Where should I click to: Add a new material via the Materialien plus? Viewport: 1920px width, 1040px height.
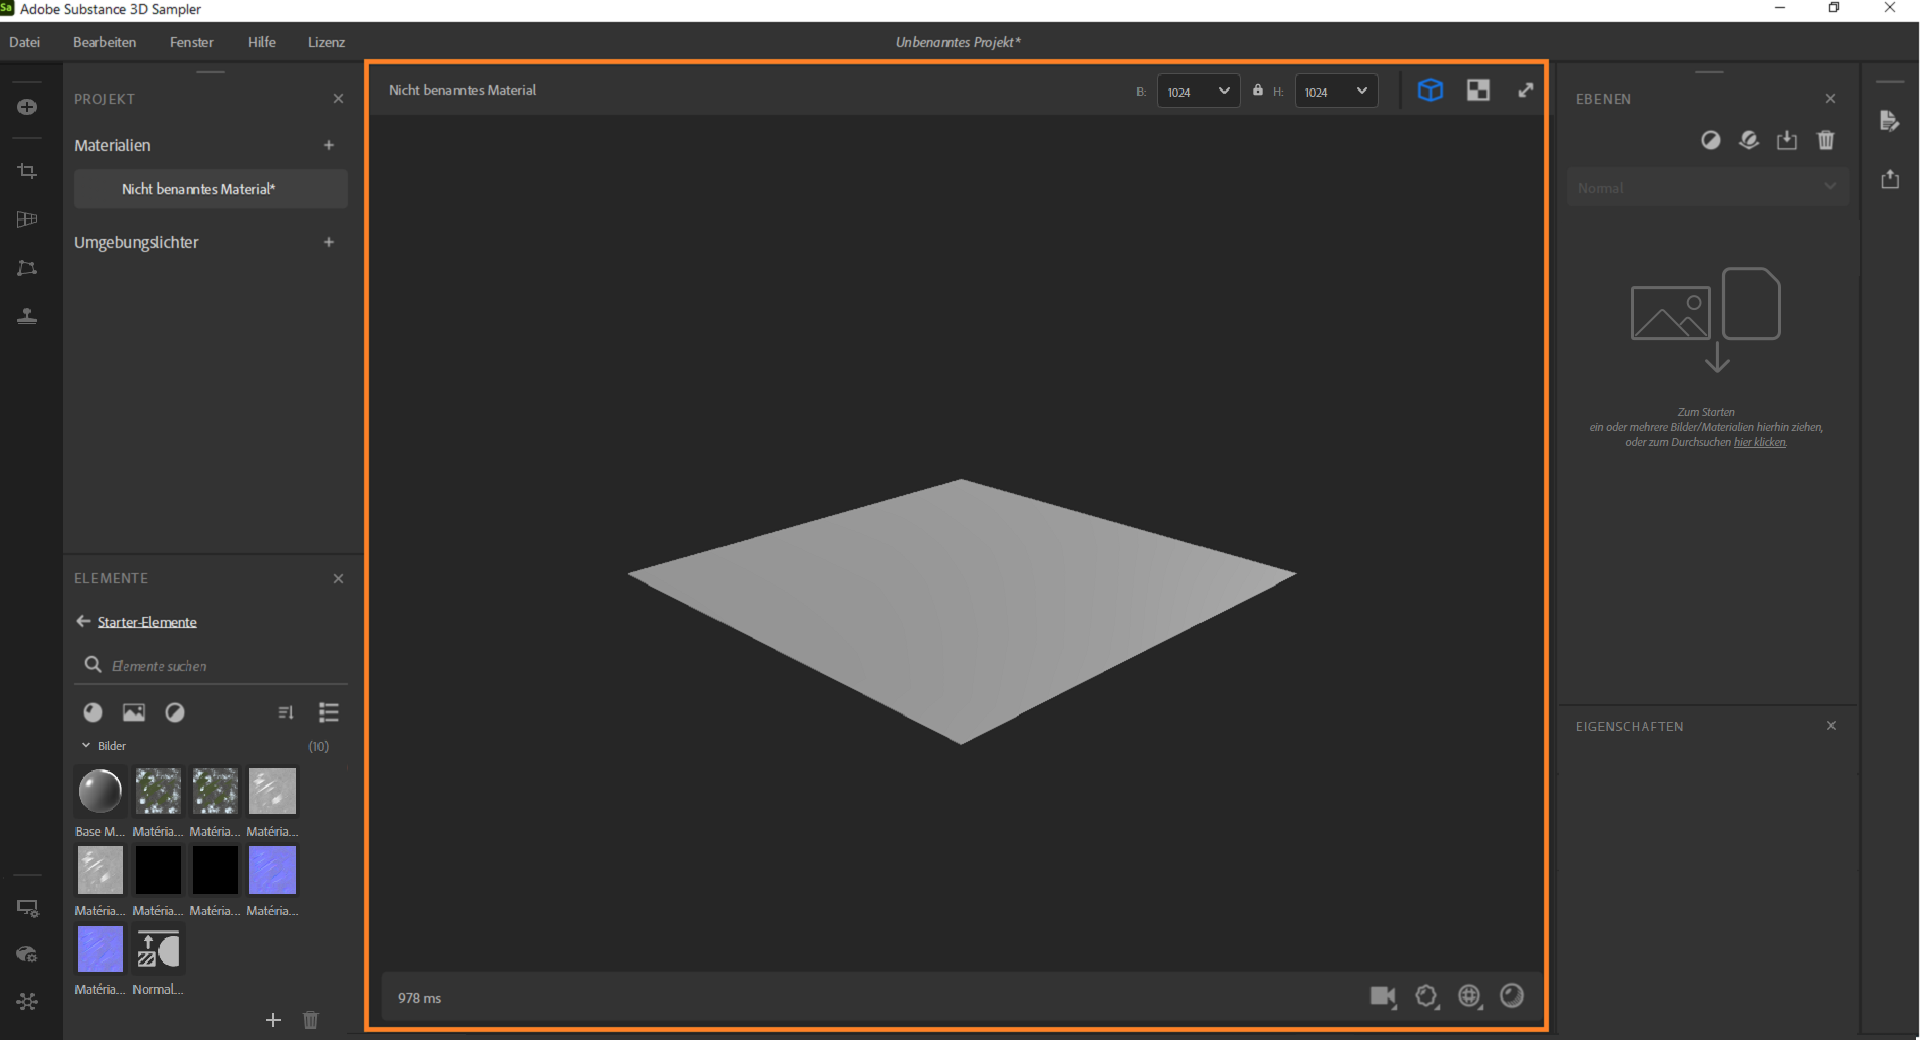coord(329,145)
